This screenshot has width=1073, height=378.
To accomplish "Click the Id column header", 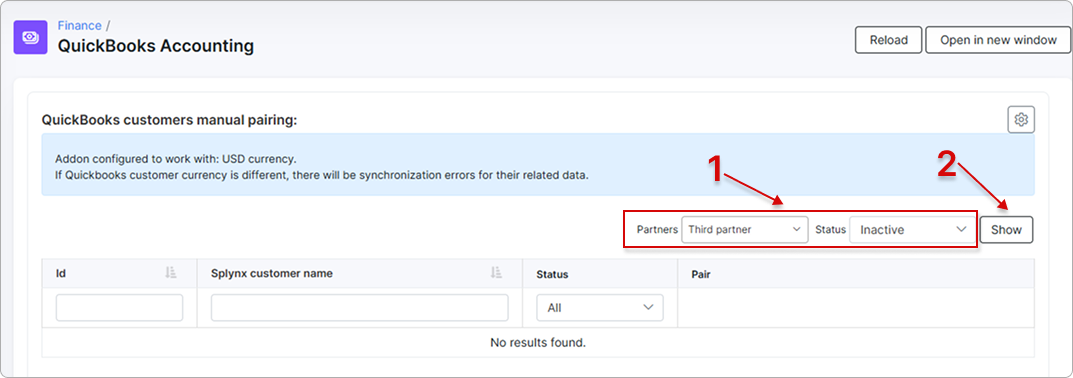I will 119,273.
